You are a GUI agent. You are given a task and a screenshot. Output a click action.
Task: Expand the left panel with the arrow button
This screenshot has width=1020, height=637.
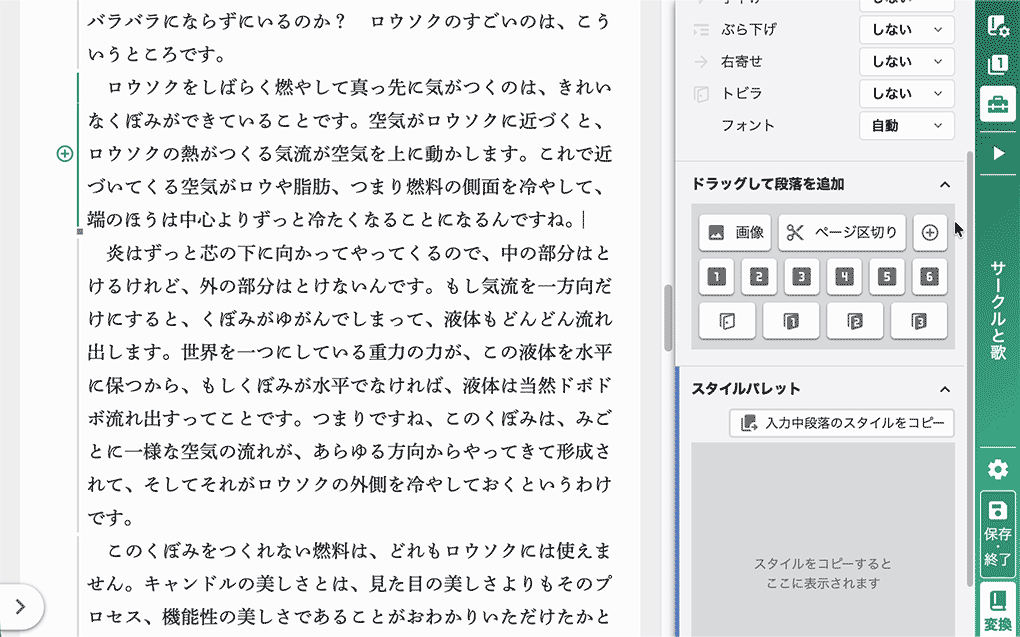pyautogui.click(x=20, y=606)
